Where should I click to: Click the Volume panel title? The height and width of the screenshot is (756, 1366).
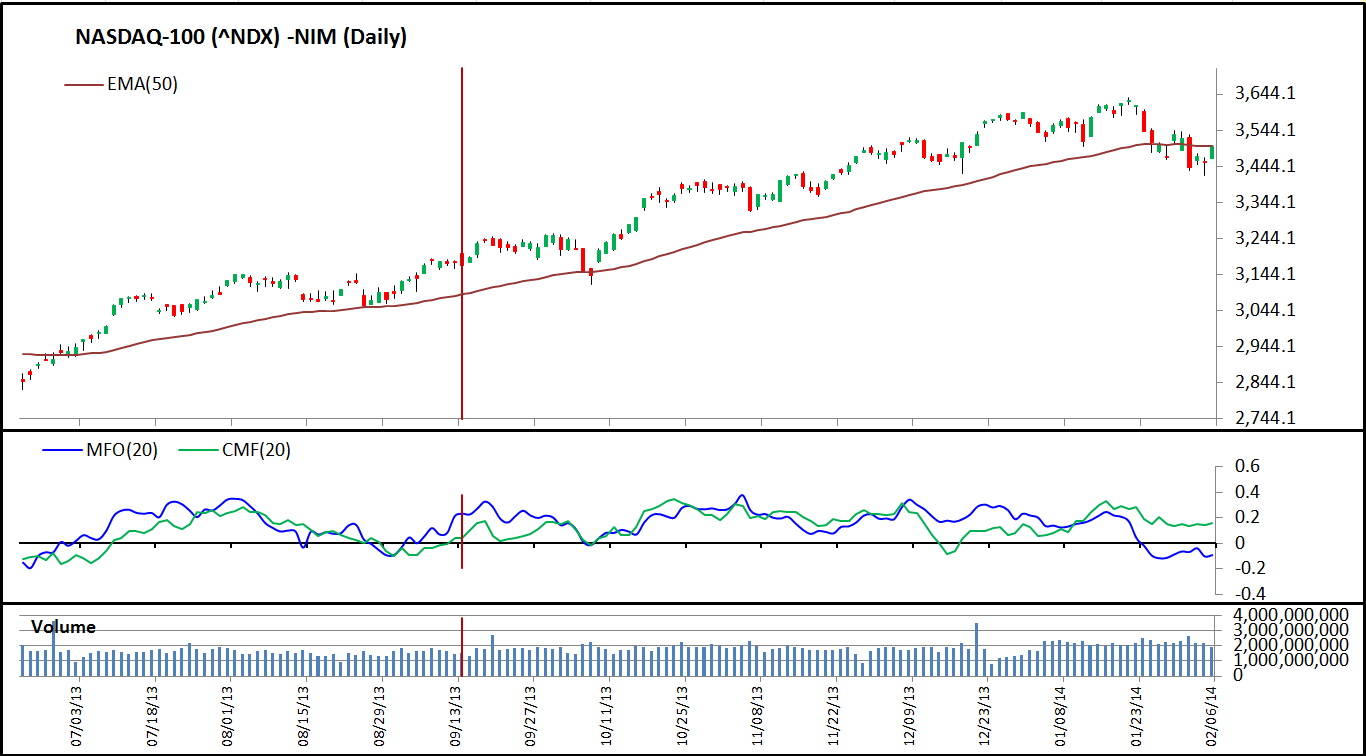[x=64, y=627]
